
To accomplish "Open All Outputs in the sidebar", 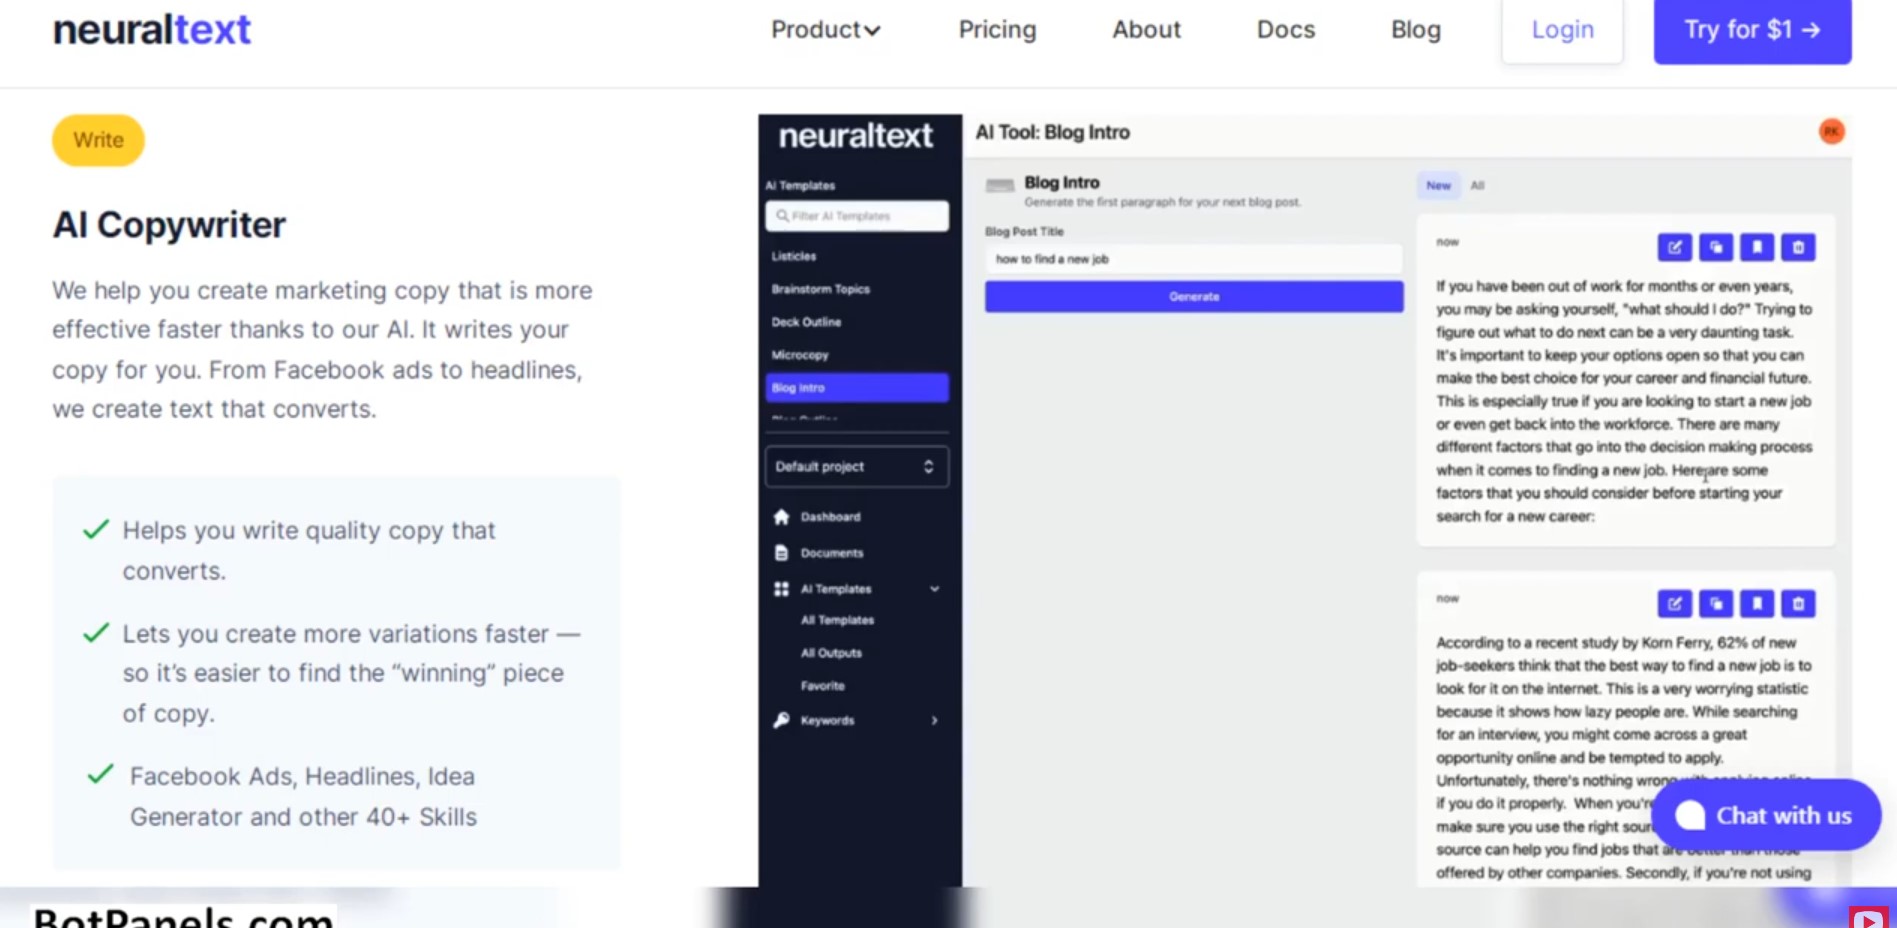I will 831,653.
